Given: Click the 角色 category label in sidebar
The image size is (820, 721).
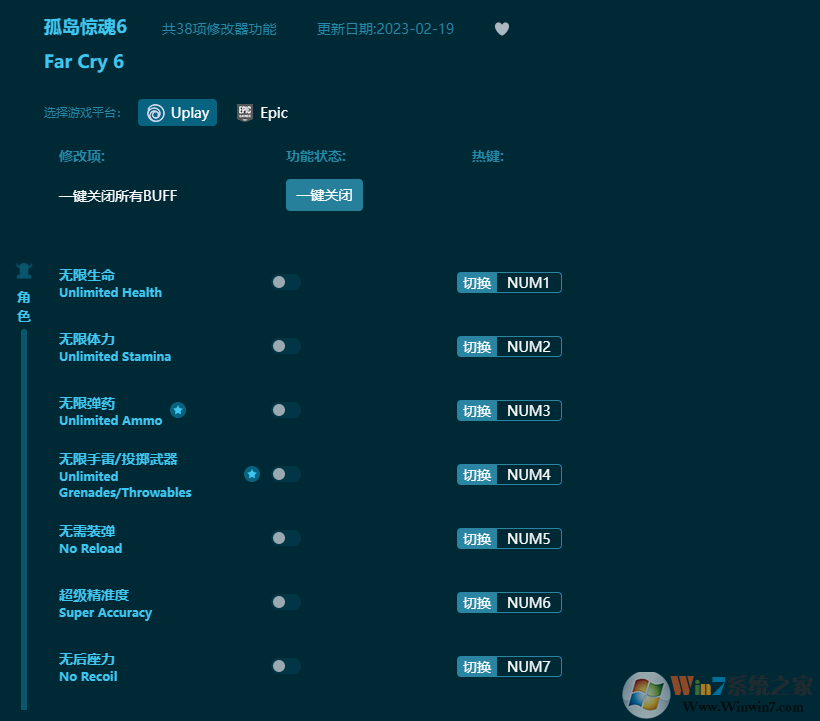Looking at the screenshot, I should pos(24,306).
